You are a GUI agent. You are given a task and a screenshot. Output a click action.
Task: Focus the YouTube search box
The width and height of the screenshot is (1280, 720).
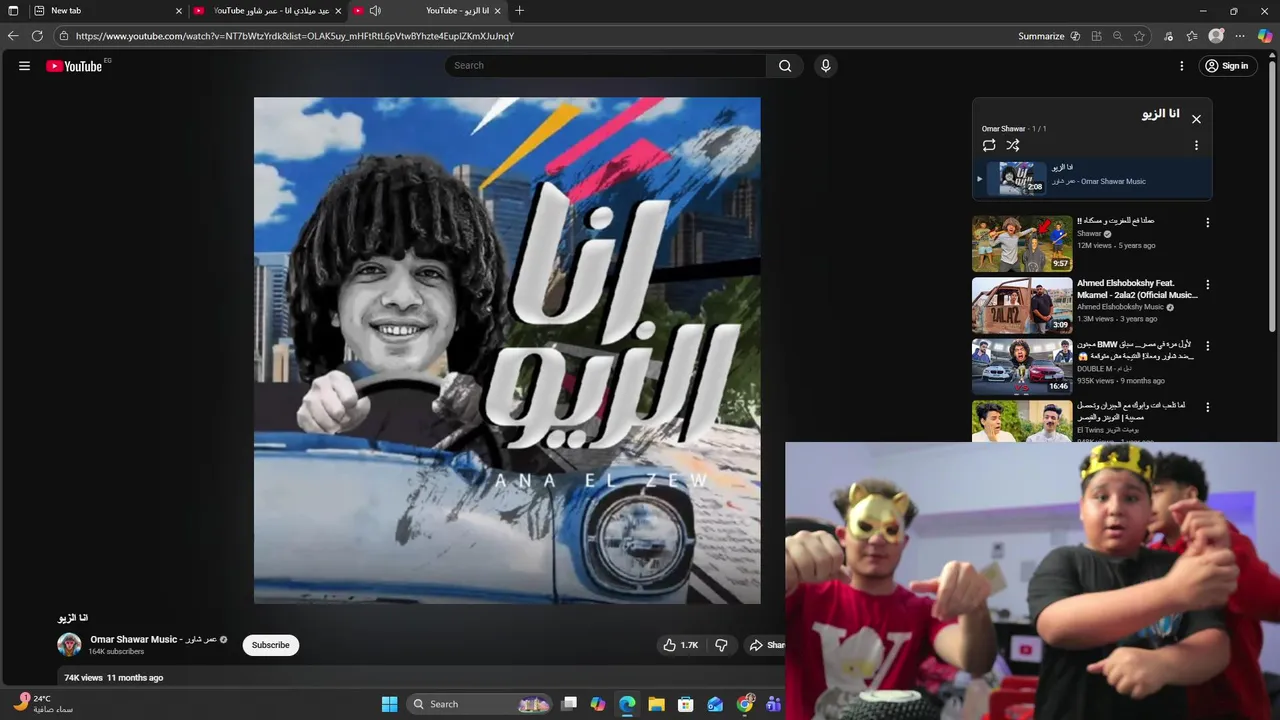606,66
